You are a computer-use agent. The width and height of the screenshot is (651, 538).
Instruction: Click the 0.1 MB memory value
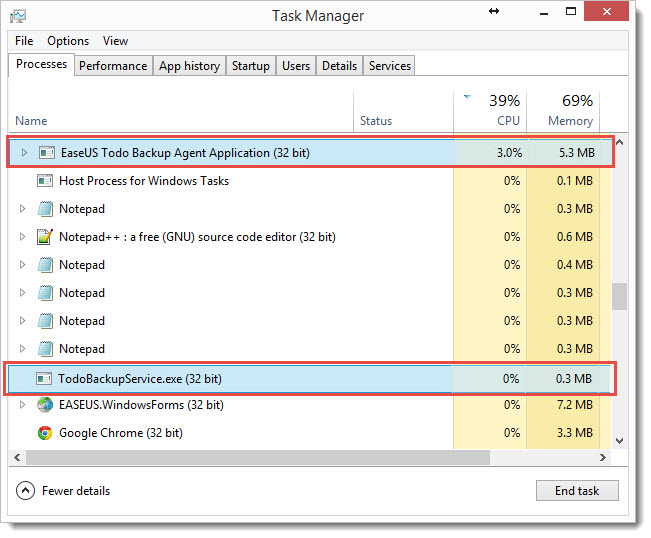(575, 181)
